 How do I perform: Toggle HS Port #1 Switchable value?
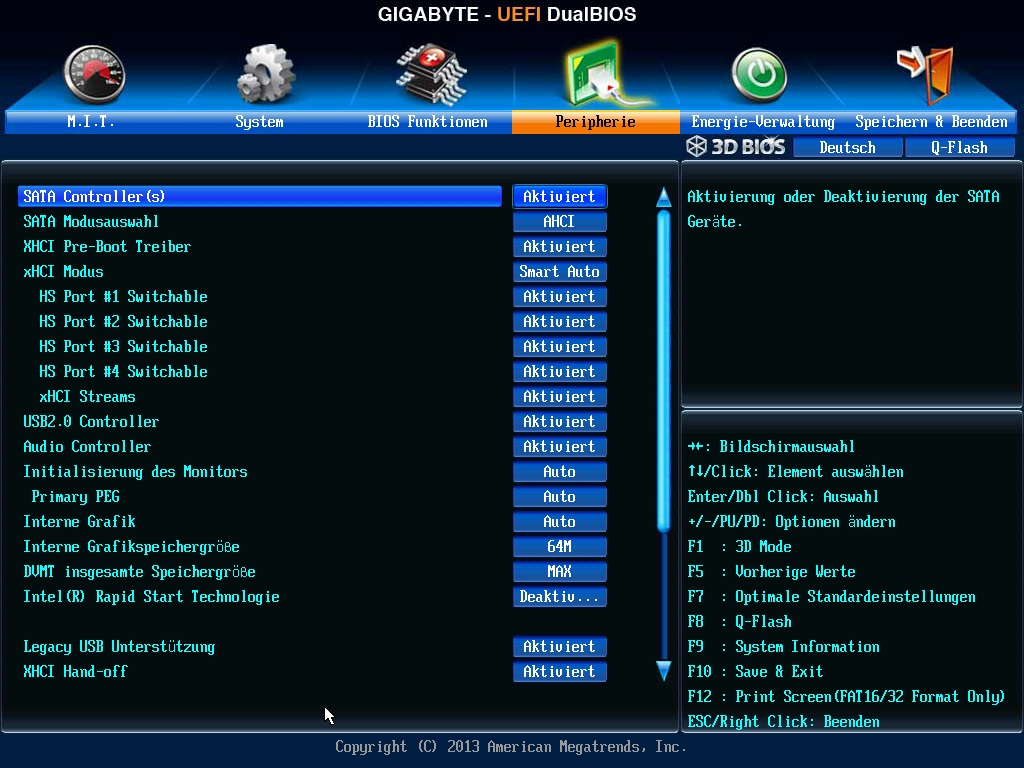pyautogui.click(x=560, y=296)
